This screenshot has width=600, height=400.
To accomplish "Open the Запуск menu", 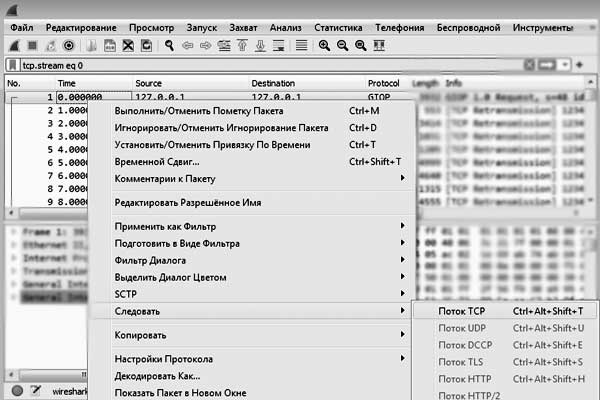I will point(202,28).
